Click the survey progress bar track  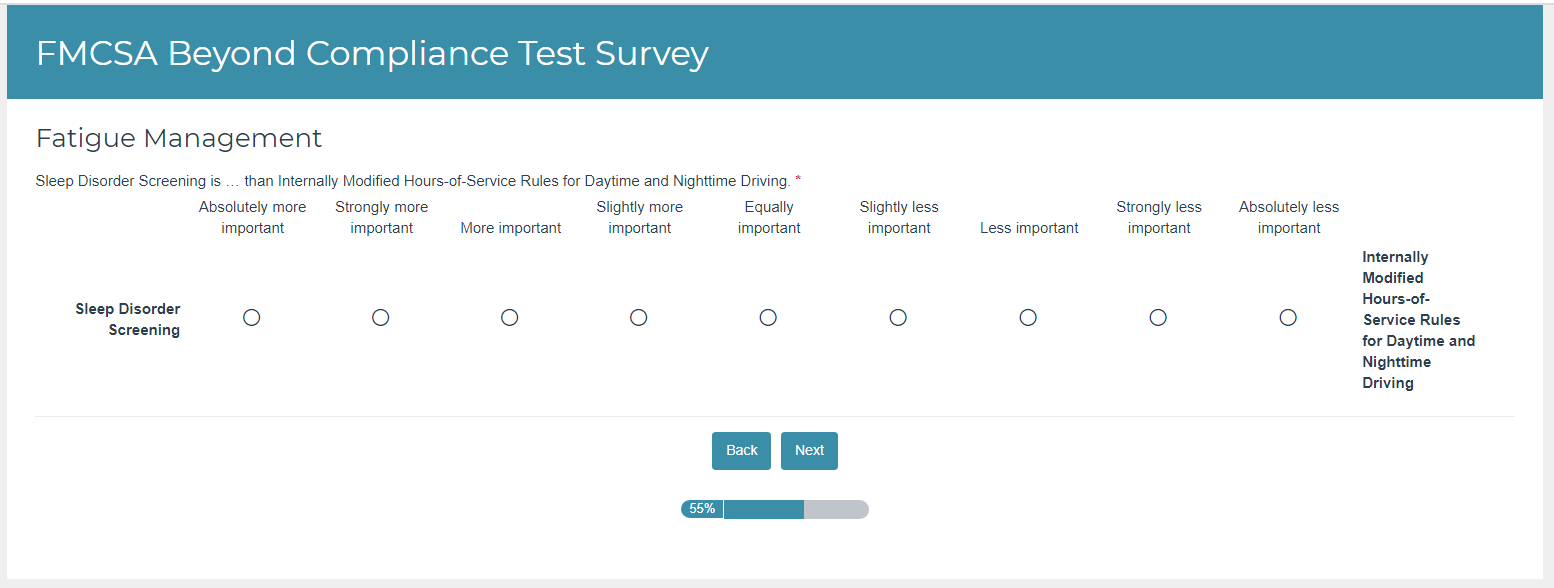coord(835,509)
